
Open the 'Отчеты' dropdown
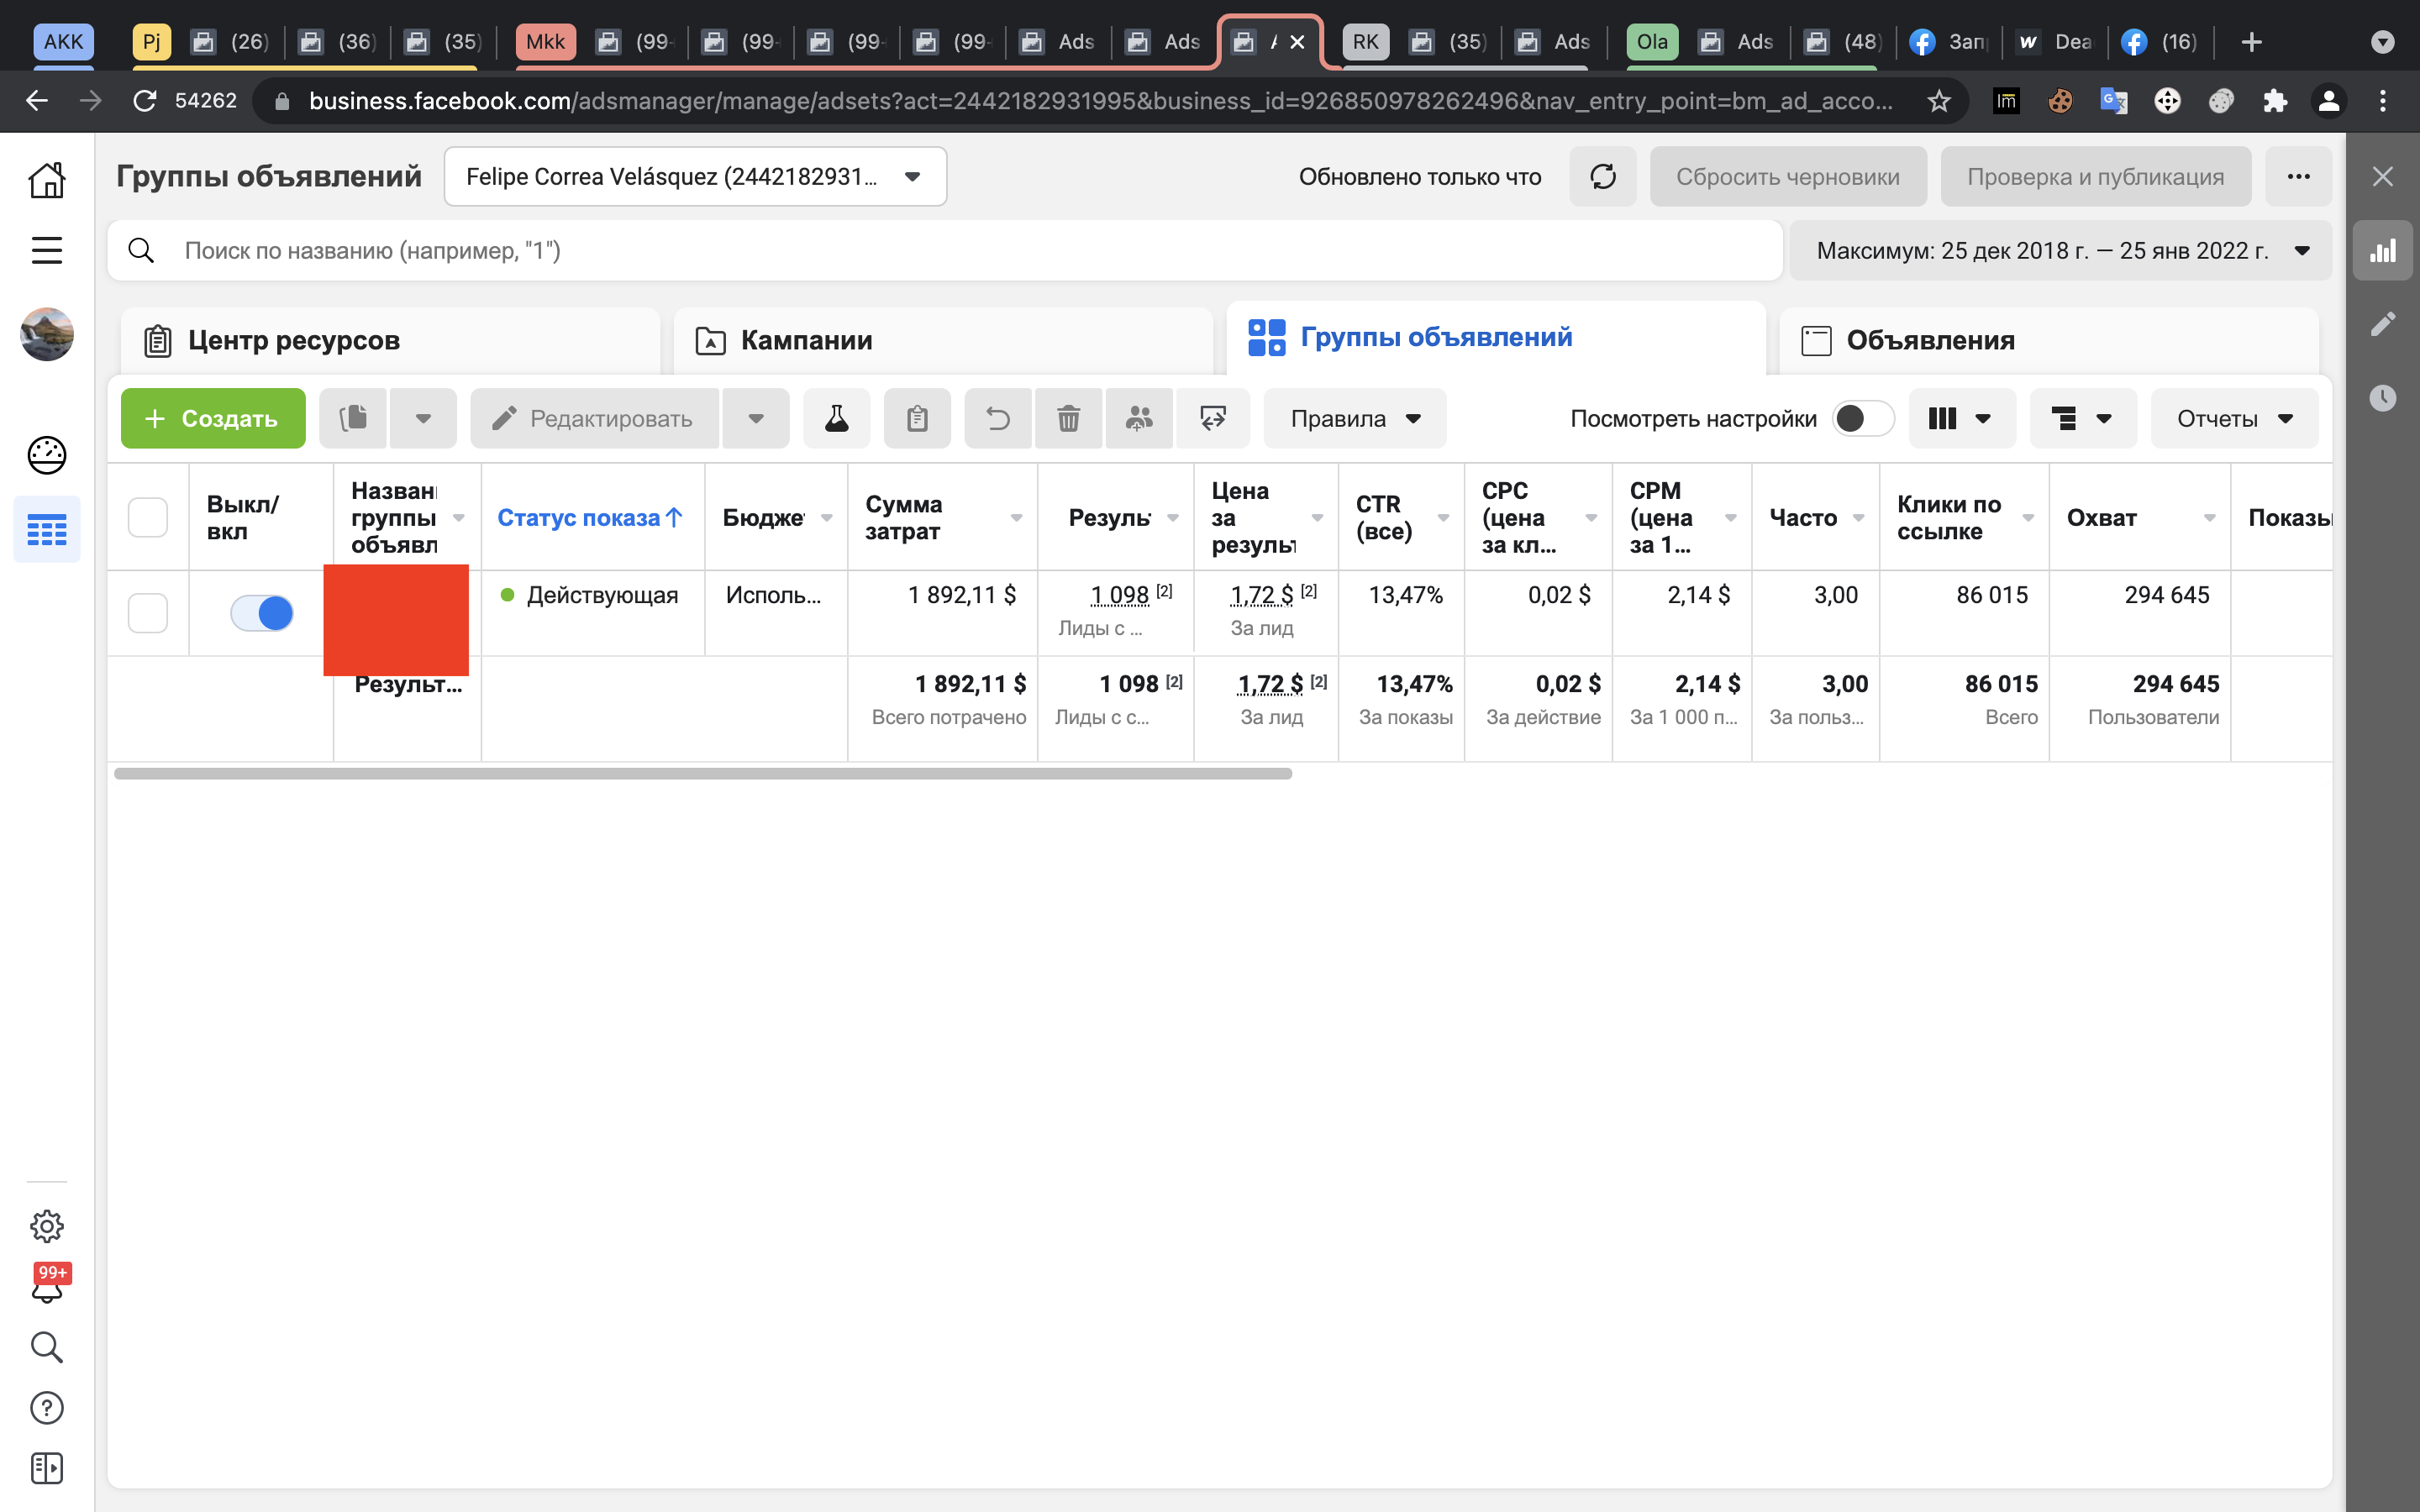(2234, 418)
